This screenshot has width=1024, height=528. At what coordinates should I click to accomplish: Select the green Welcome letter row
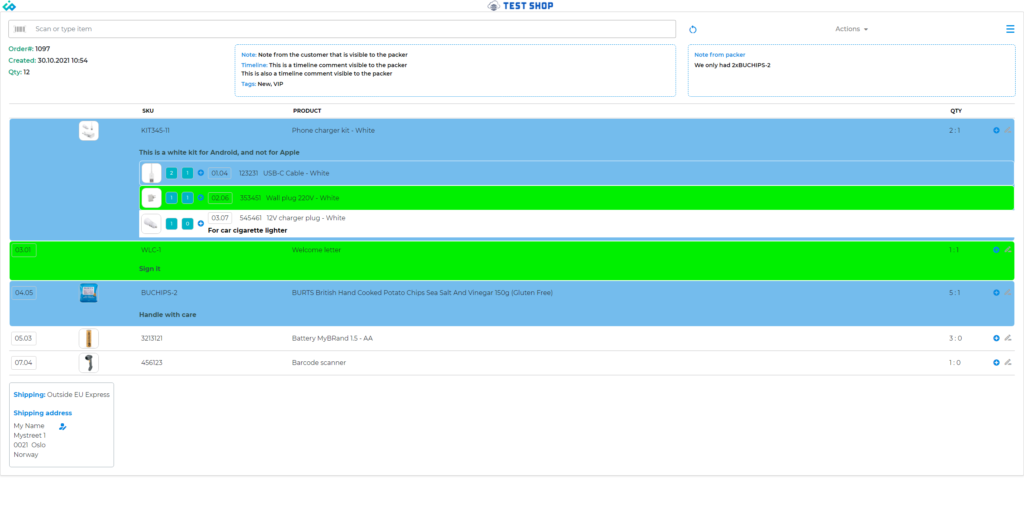coord(500,260)
